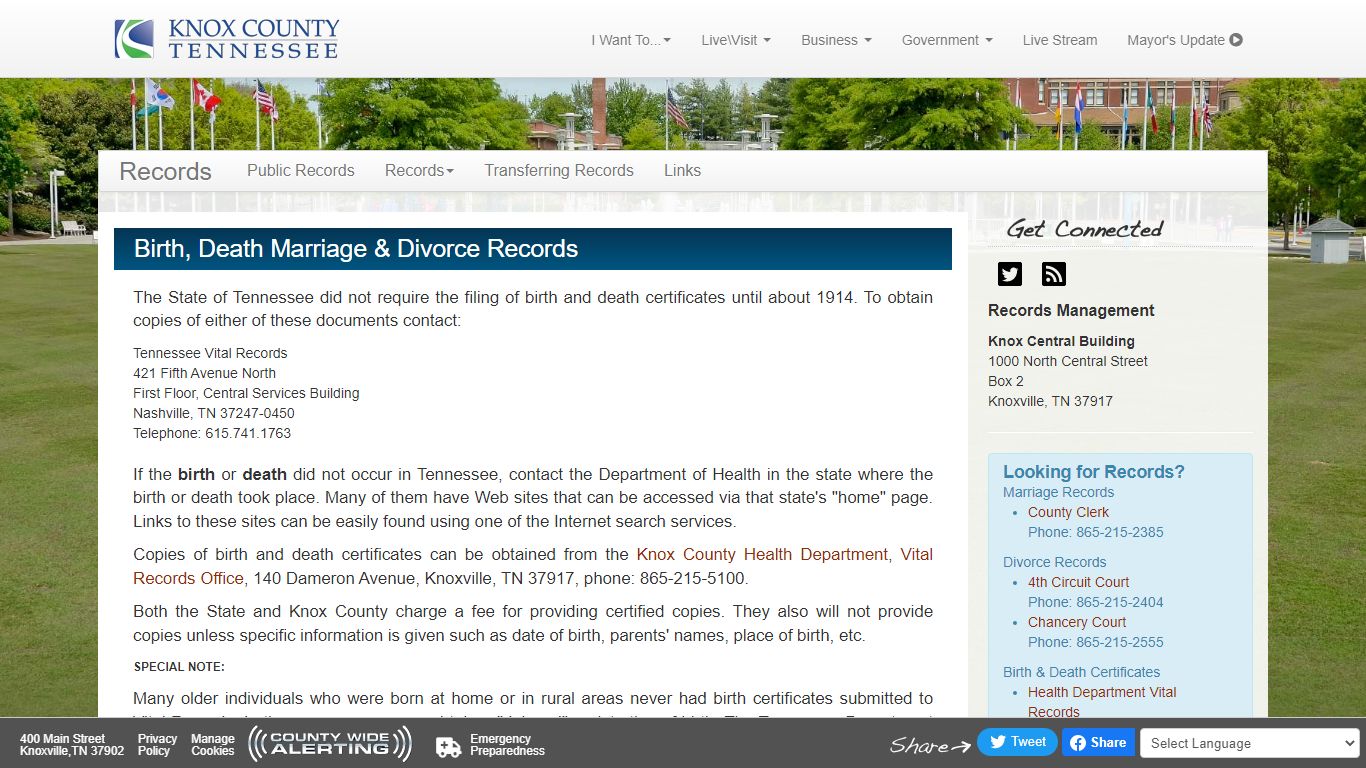
Task: Open Emergency Preparedness ambulance icon
Action: (449, 746)
